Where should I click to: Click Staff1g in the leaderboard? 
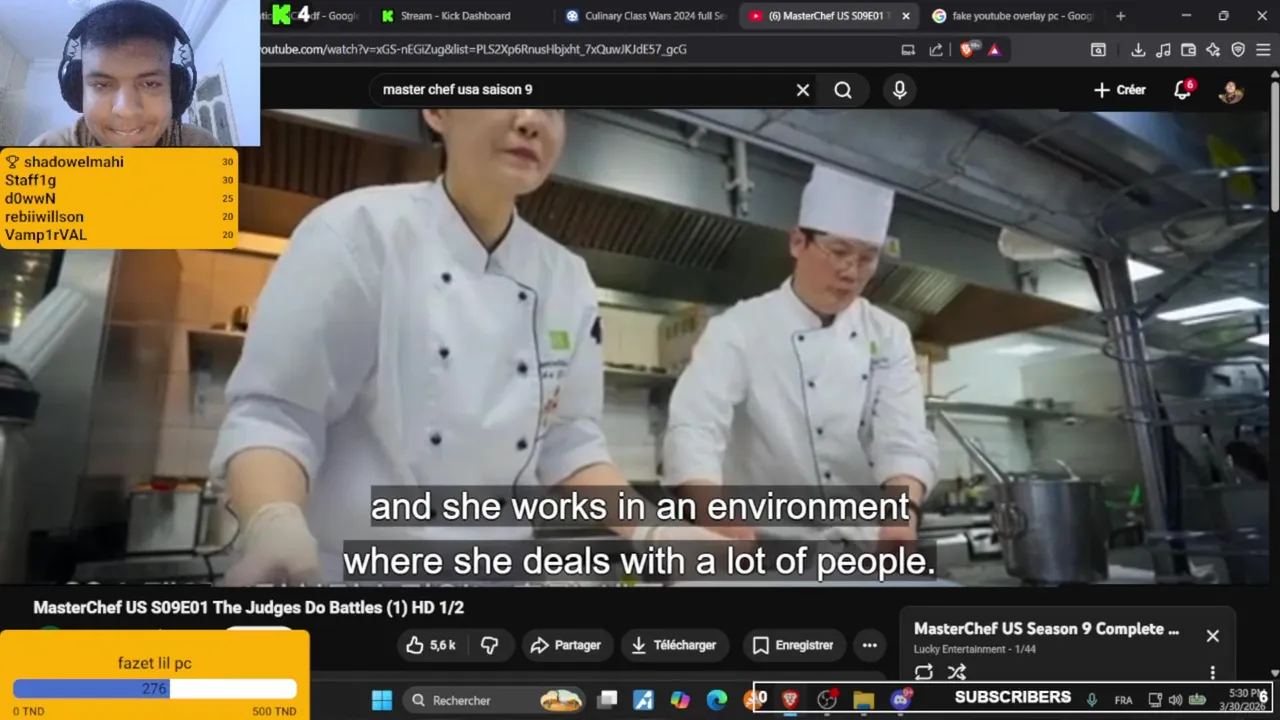[x=30, y=180]
